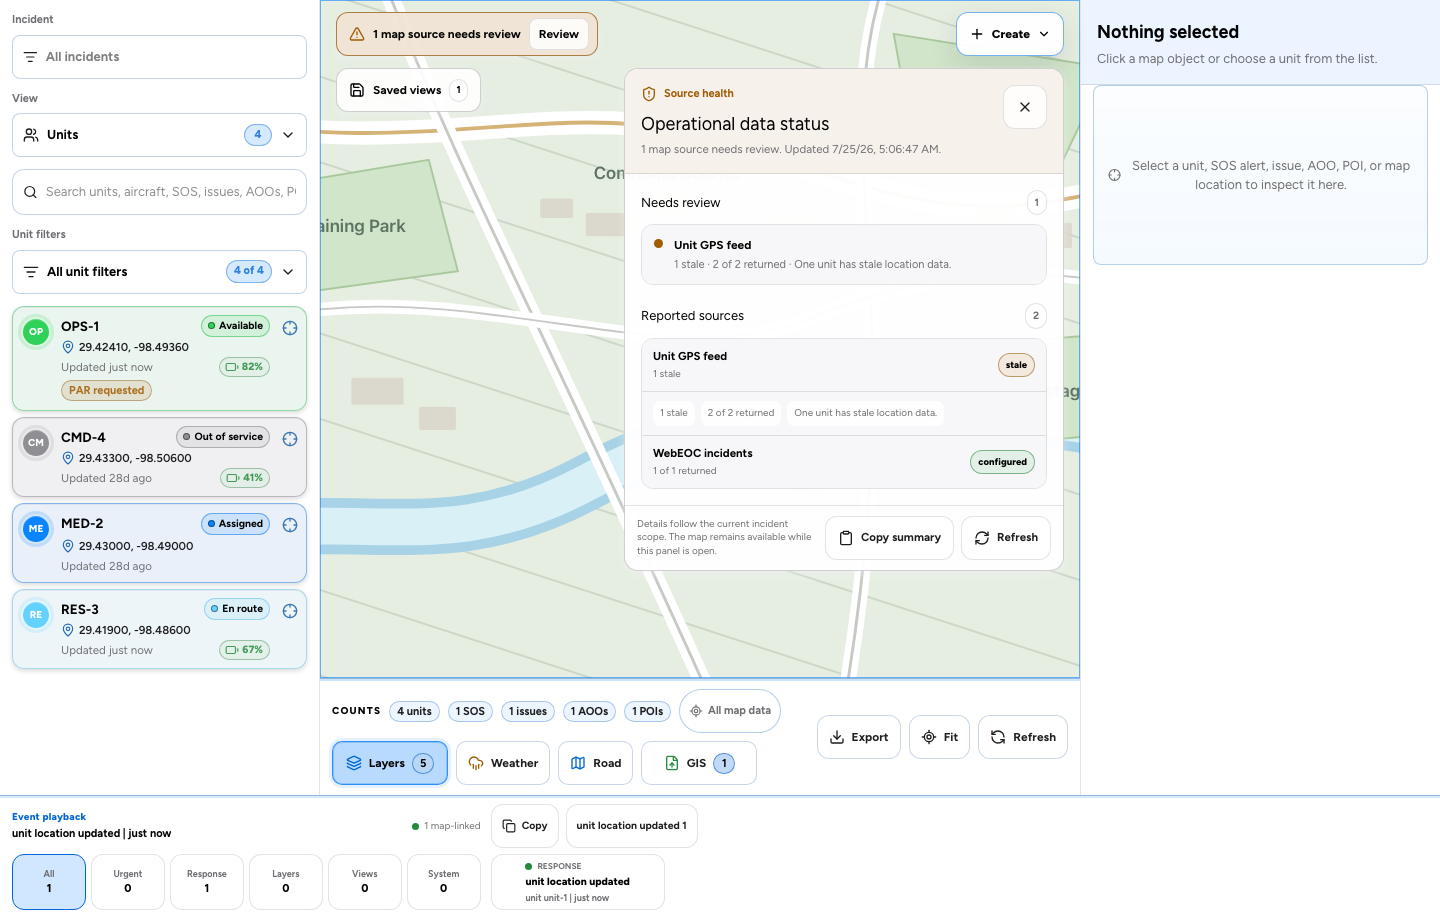Select the System events tab
Screen dimensions: 1440x920
click(x=444, y=882)
